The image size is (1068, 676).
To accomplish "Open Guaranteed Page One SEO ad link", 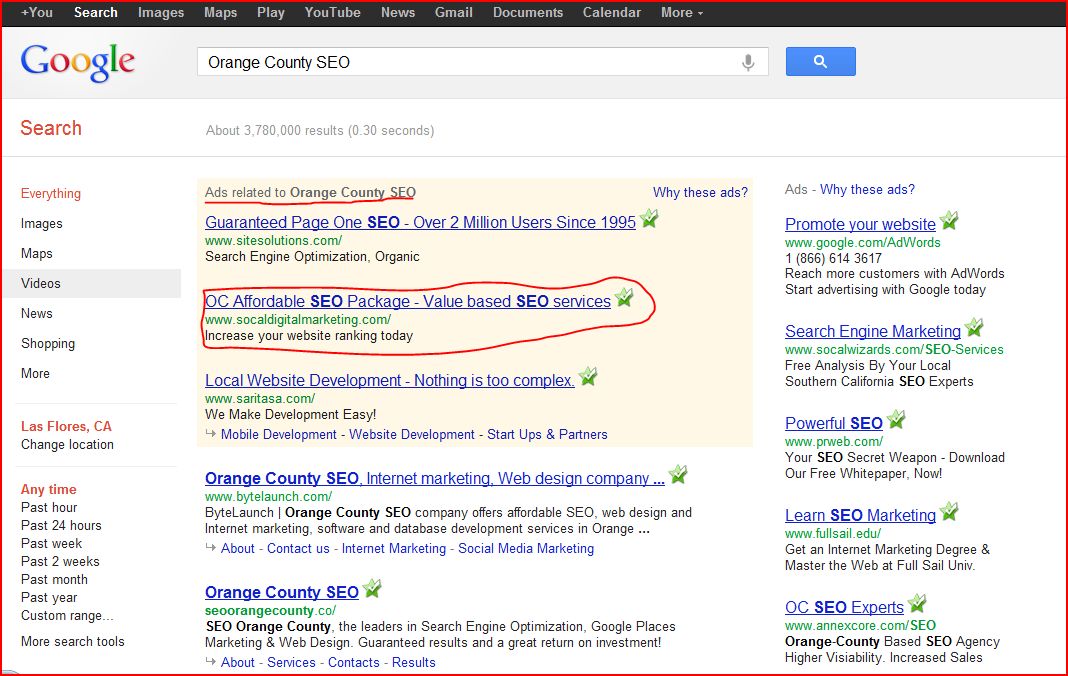I will tap(420, 222).
